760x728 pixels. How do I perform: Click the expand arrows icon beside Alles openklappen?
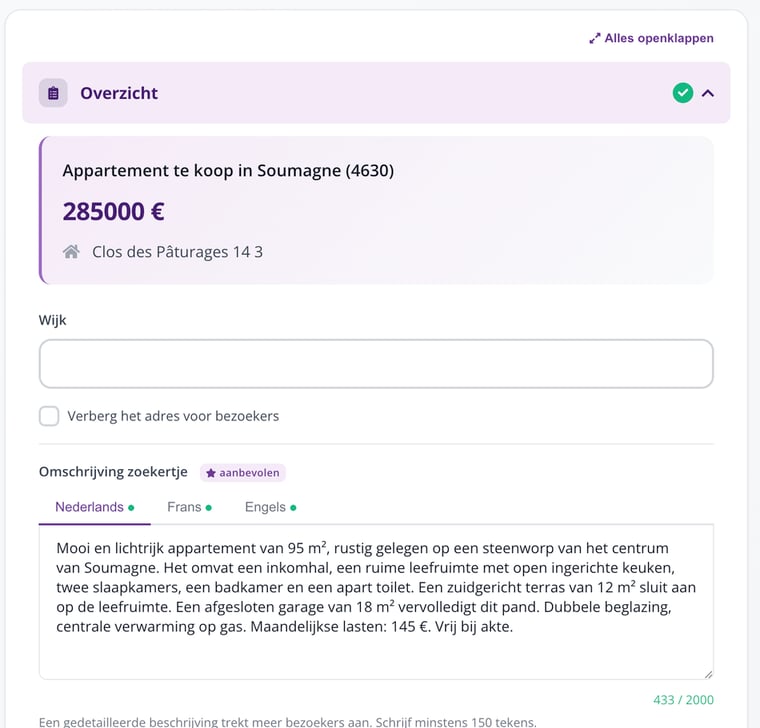(x=595, y=38)
